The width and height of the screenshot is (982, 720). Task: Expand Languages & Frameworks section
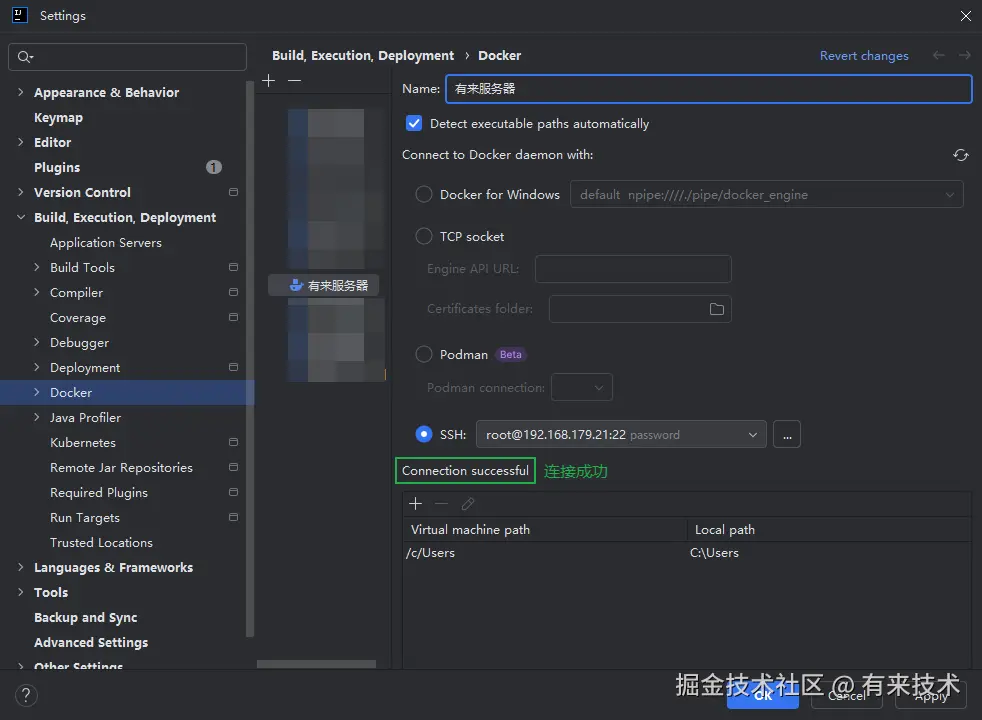click(x=21, y=567)
